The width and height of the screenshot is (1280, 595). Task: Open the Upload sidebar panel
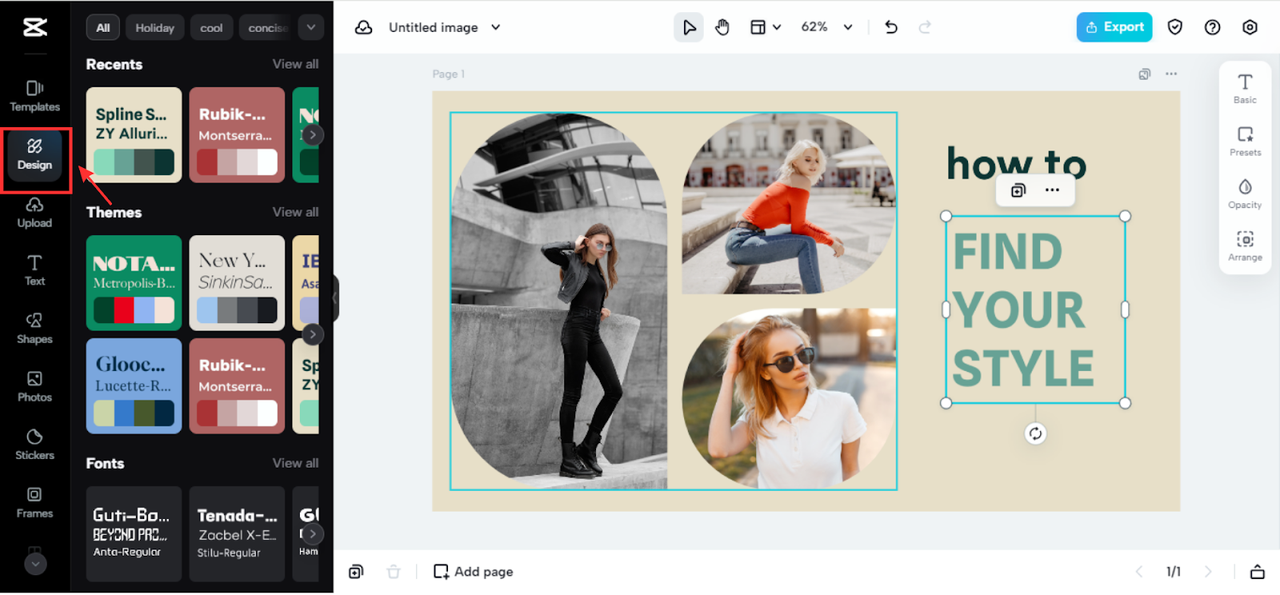35,212
